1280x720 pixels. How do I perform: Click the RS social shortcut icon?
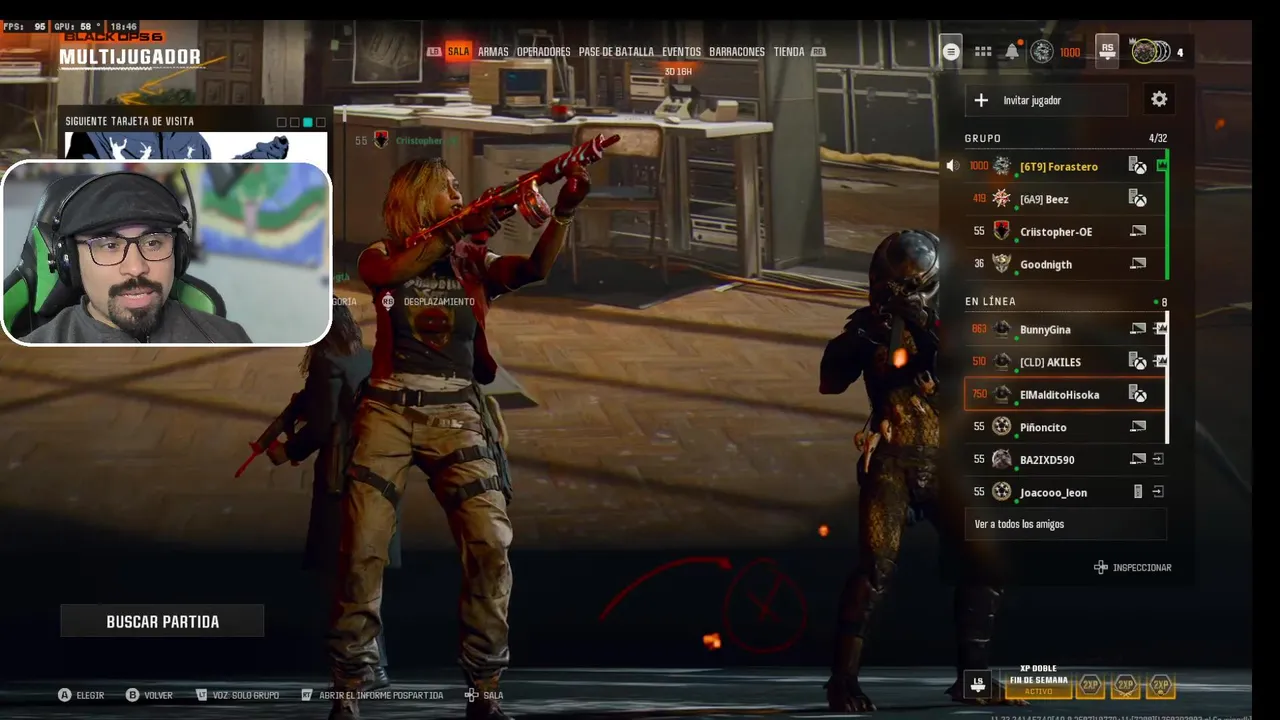[x=1107, y=49]
